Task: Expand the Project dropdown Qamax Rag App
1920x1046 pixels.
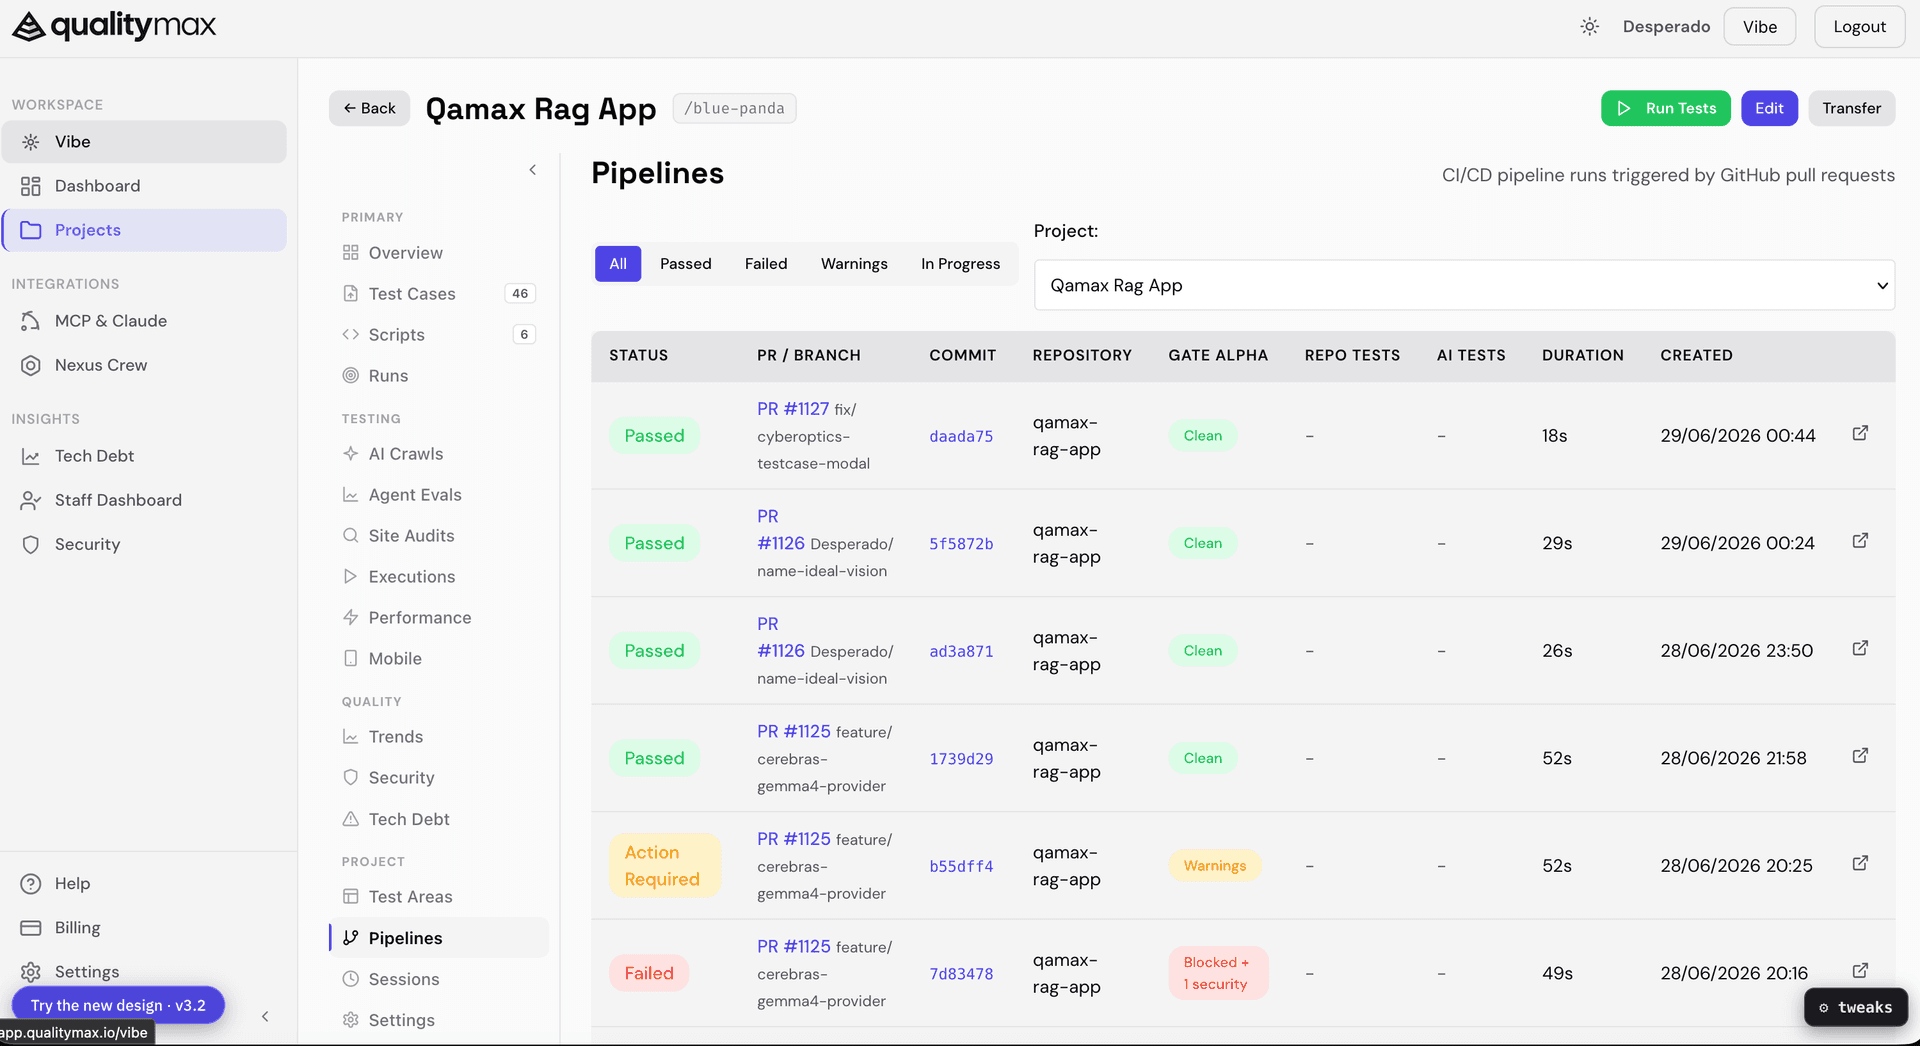Action: point(1464,285)
